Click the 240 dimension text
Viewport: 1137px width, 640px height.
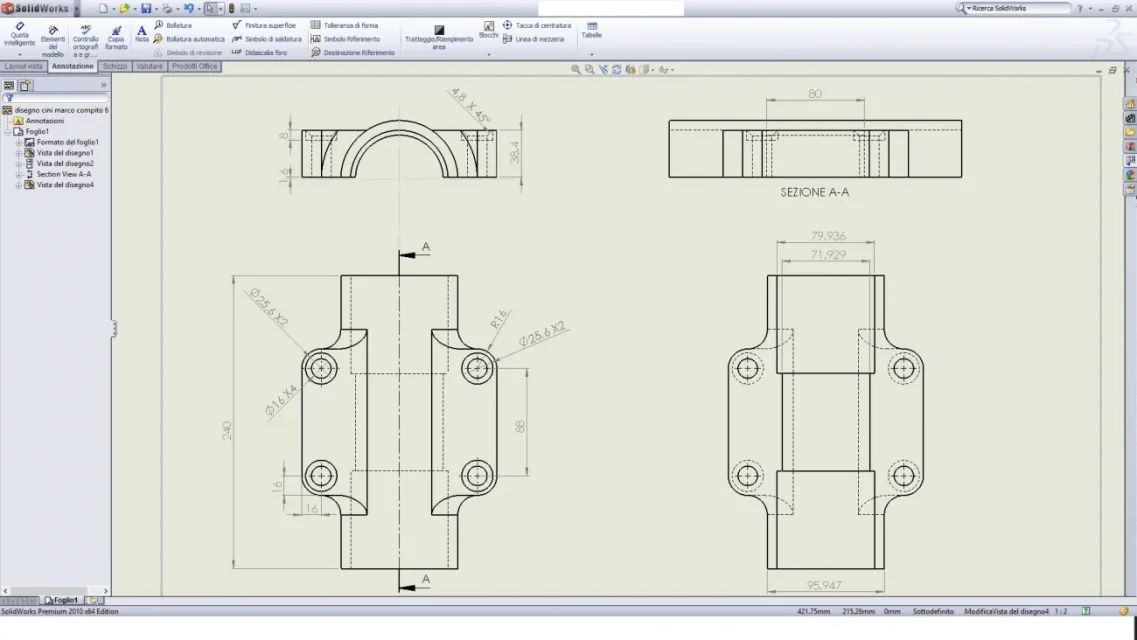[x=227, y=431]
